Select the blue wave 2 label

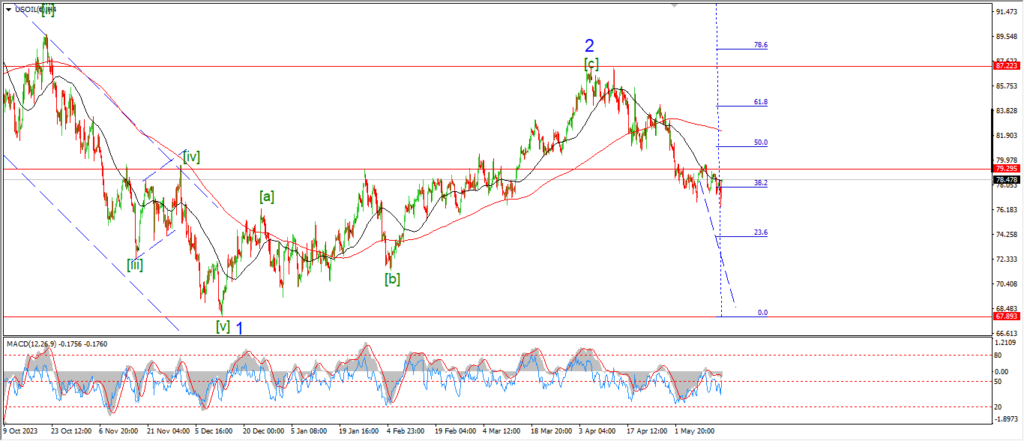click(x=590, y=45)
